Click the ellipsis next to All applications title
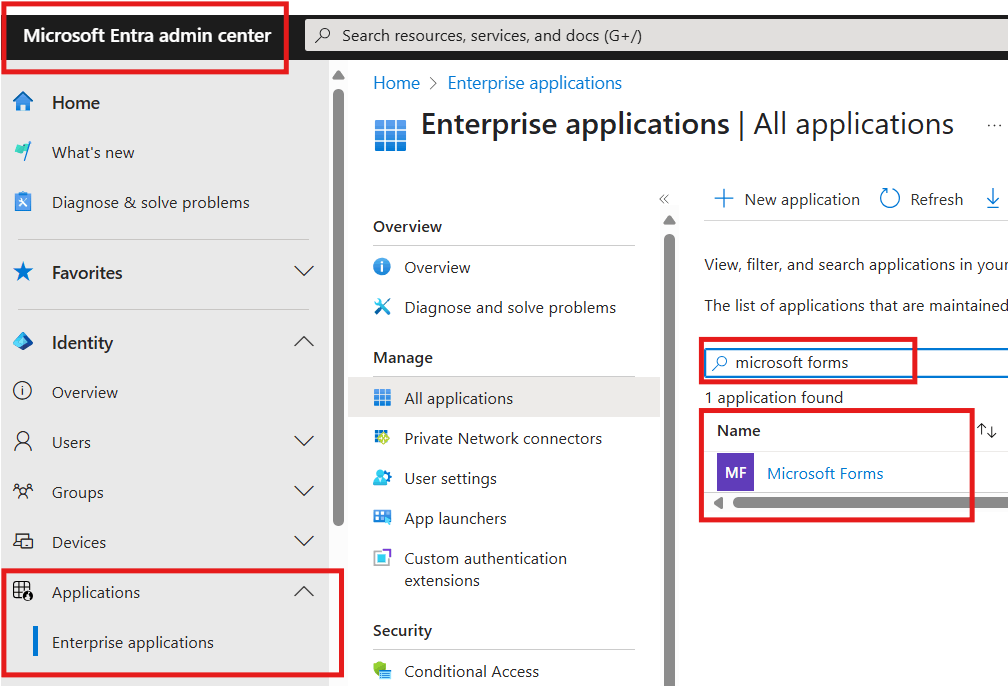Screen dimensions: 1008x686 coord(995,124)
